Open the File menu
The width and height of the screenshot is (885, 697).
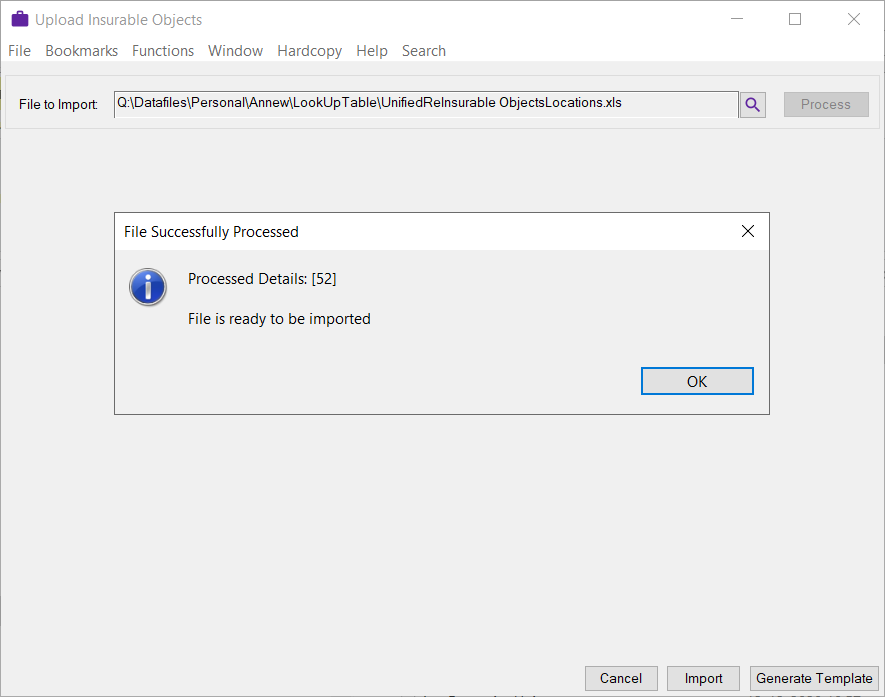pyautogui.click(x=19, y=51)
